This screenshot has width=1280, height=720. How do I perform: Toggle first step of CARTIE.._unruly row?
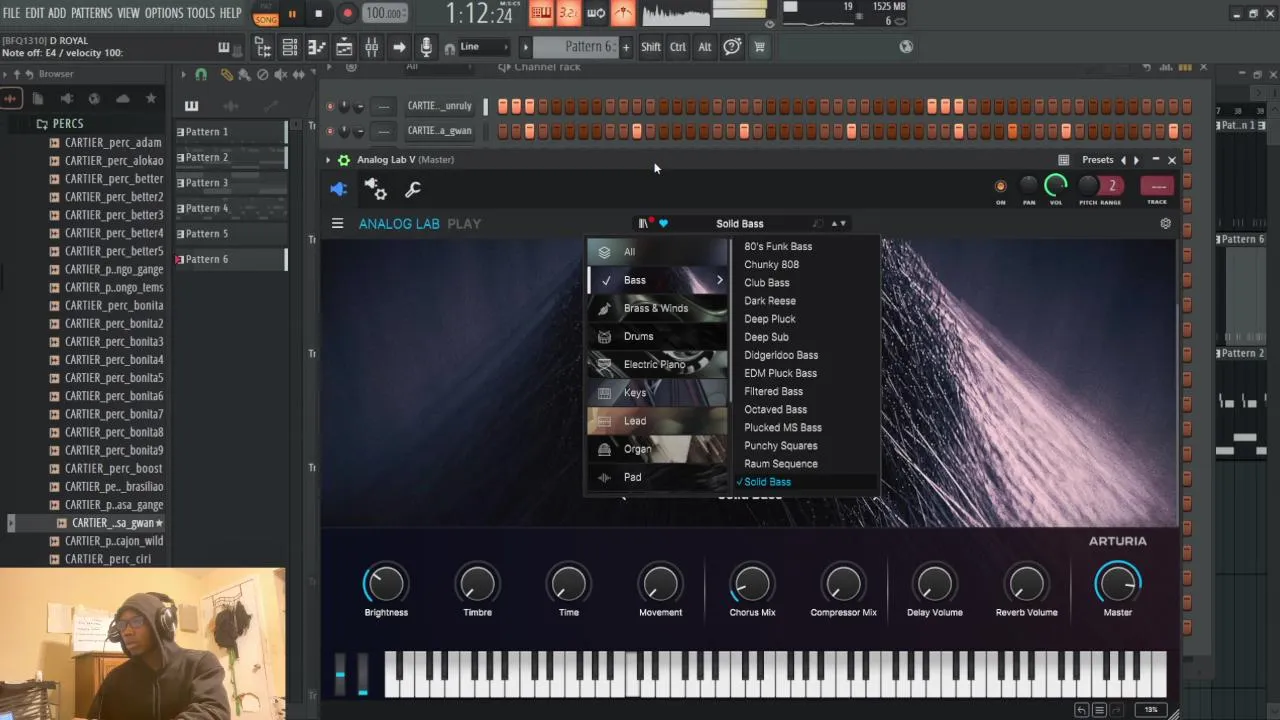502,106
